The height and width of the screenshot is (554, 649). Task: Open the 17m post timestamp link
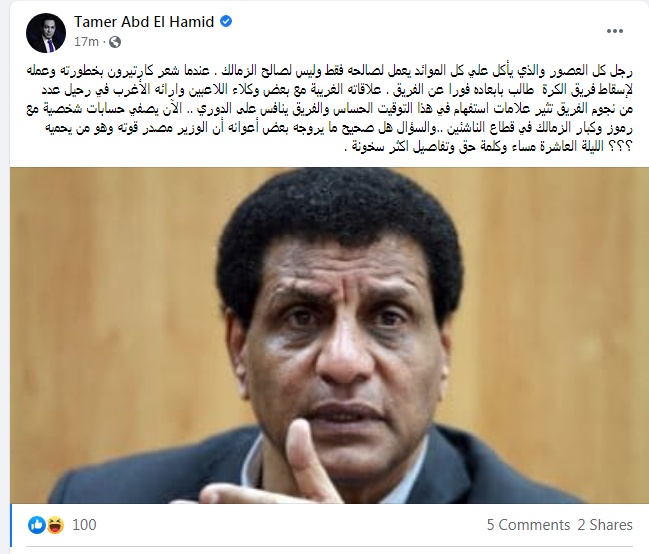point(86,42)
